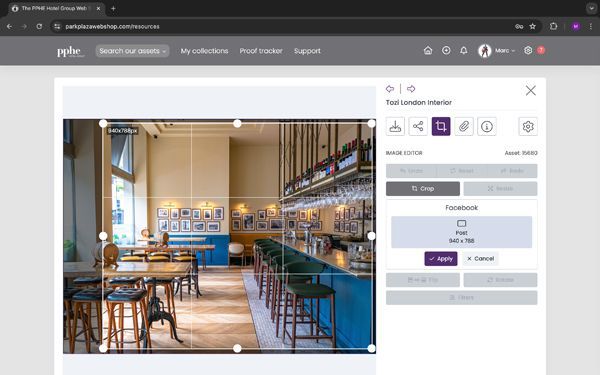Close the asset detail panel
The height and width of the screenshot is (375, 600).
(x=530, y=90)
